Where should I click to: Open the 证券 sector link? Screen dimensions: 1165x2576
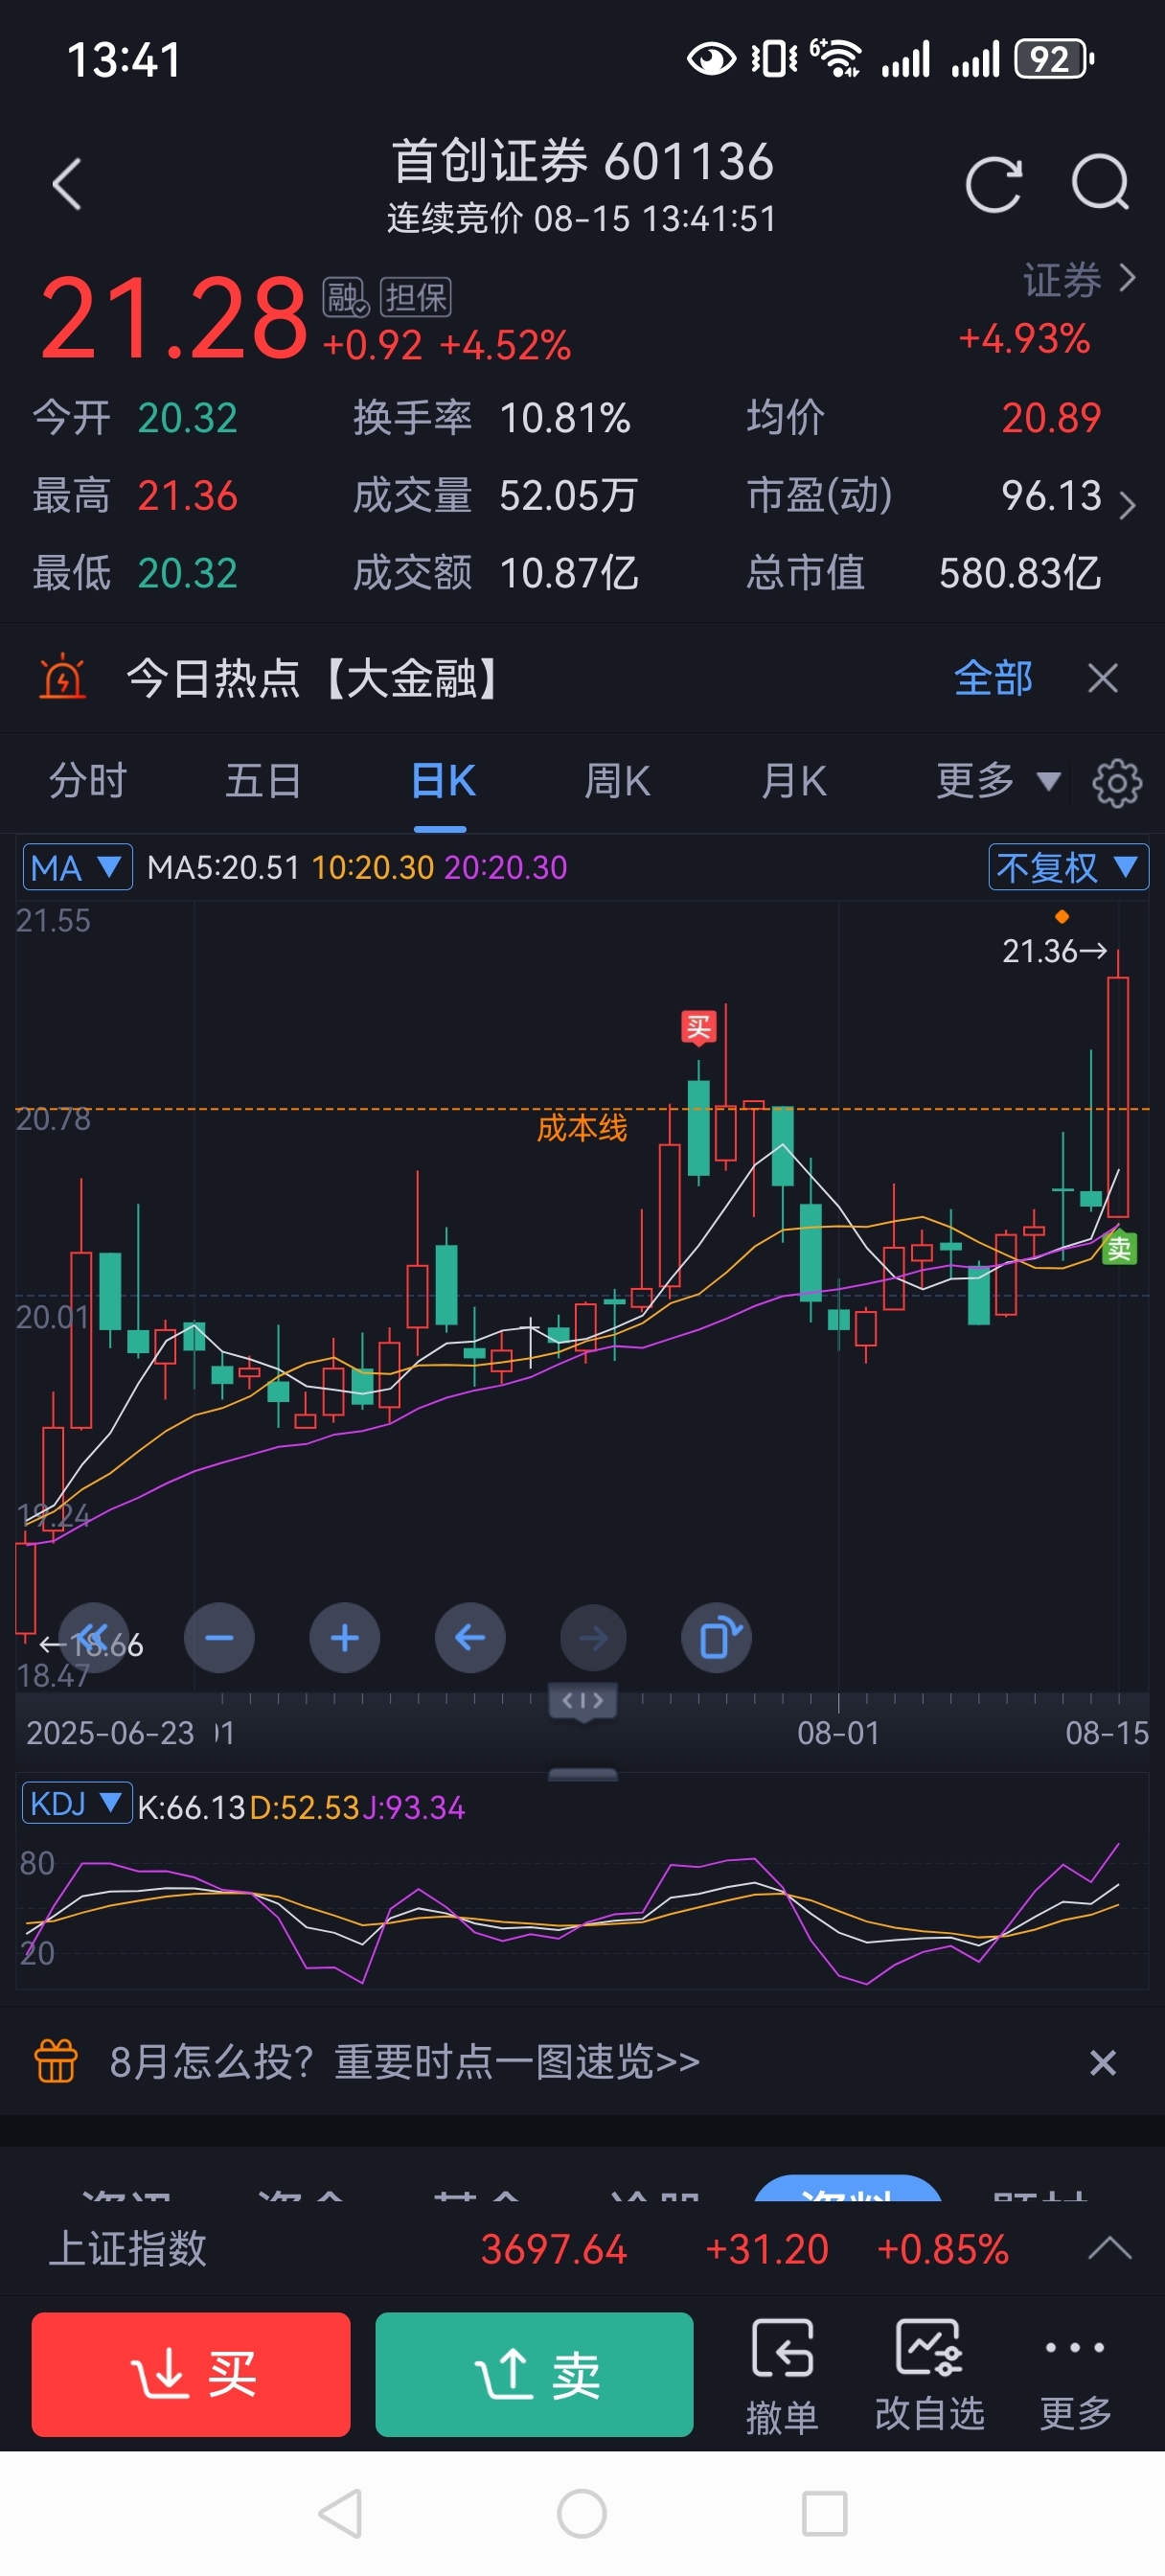[x=1079, y=280]
